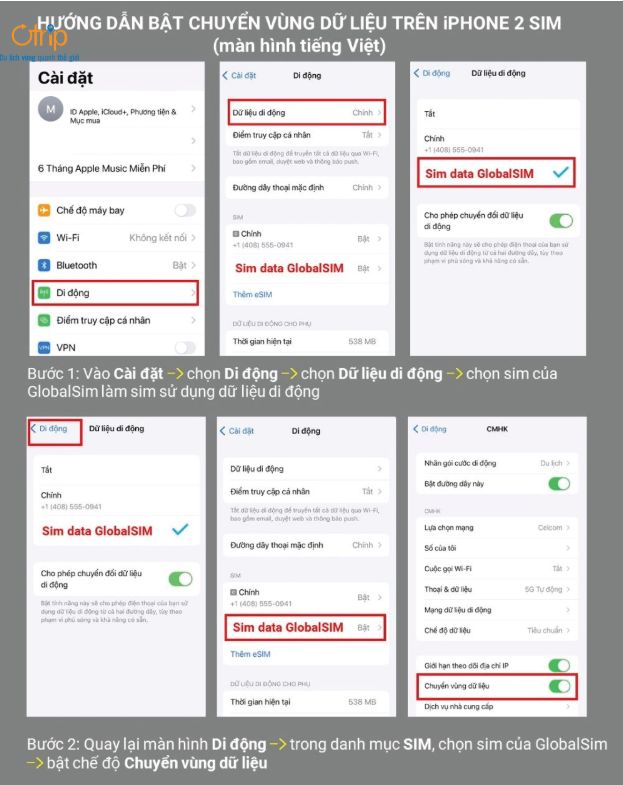Toggle Giới hạn theo dõi địa chỉ IP switch
Viewport: 623px width, 785px height.
(559, 665)
